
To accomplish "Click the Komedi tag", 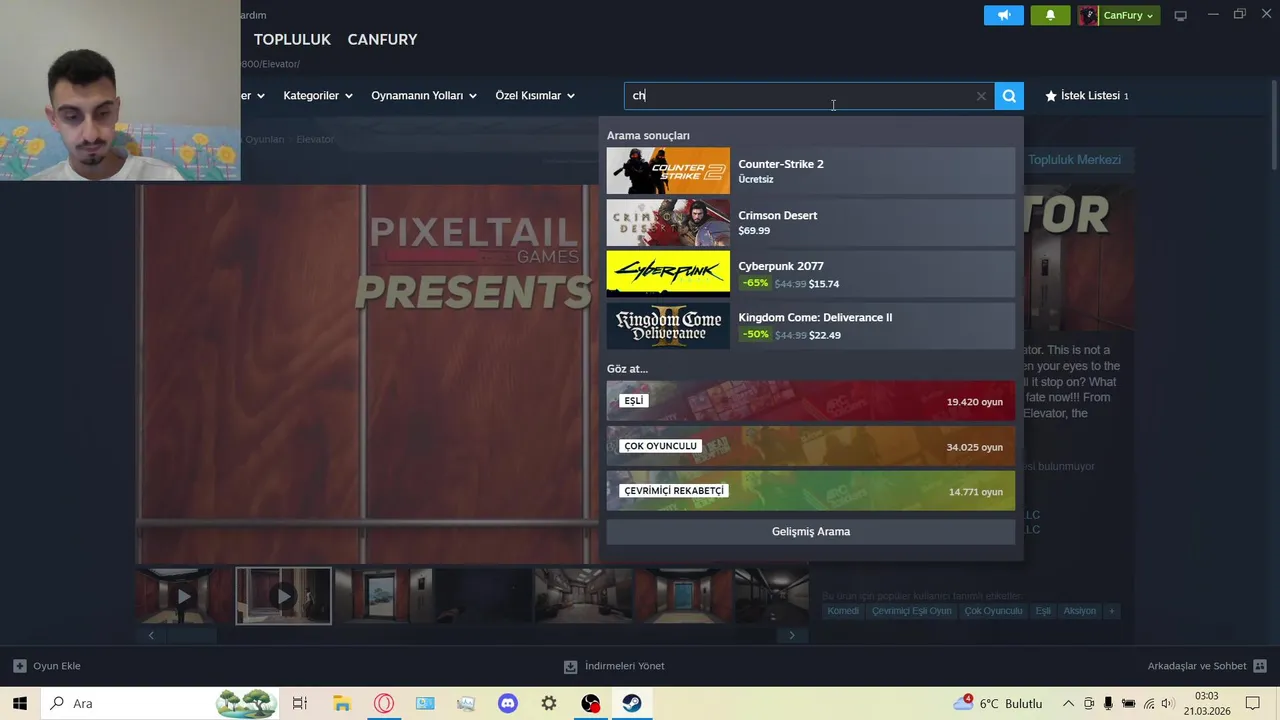I will pyautogui.click(x=843, y=611).
